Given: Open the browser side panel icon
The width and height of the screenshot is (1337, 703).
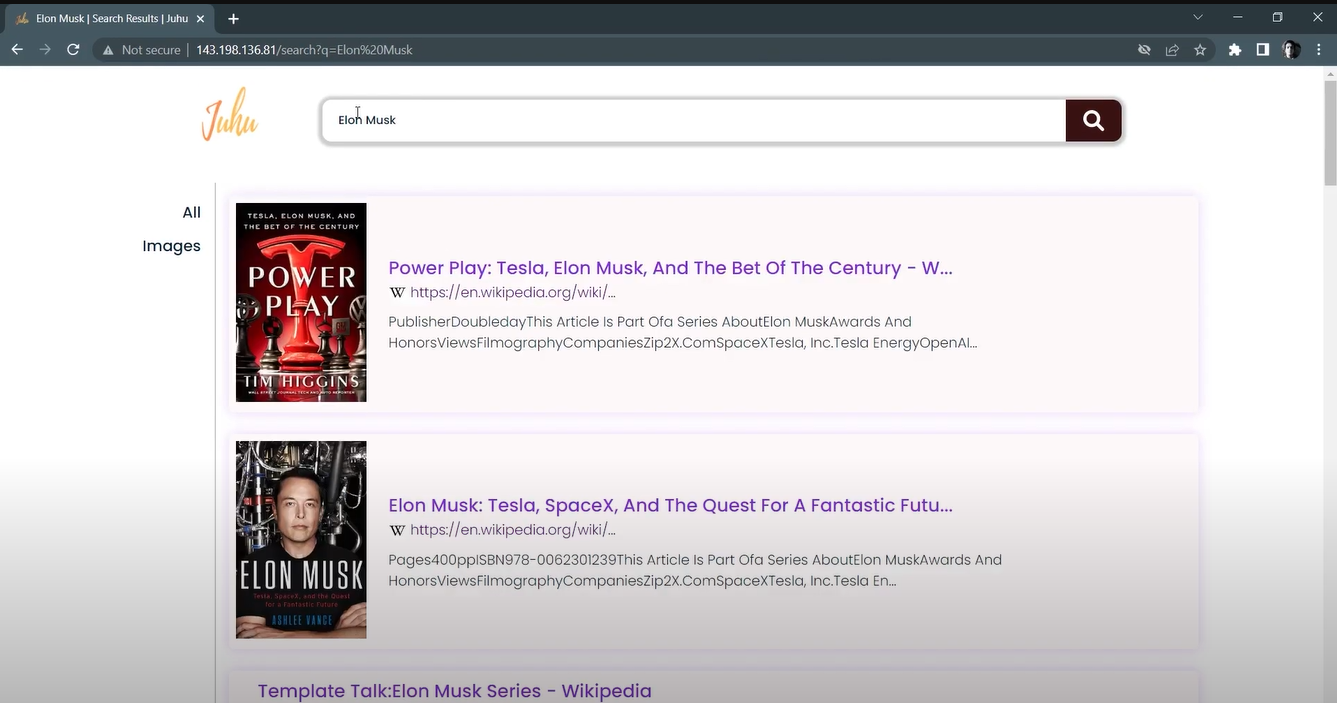Looking at the screenshot, I should (1263, 50).
